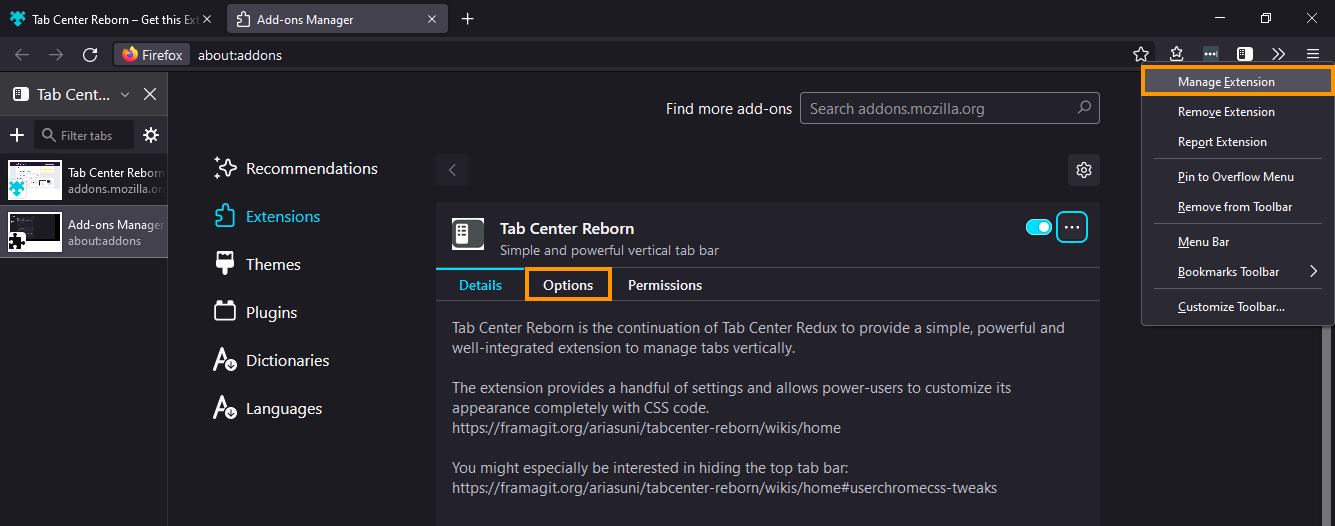
Task: Switch to the Details tab
Action: pos(480,285)
